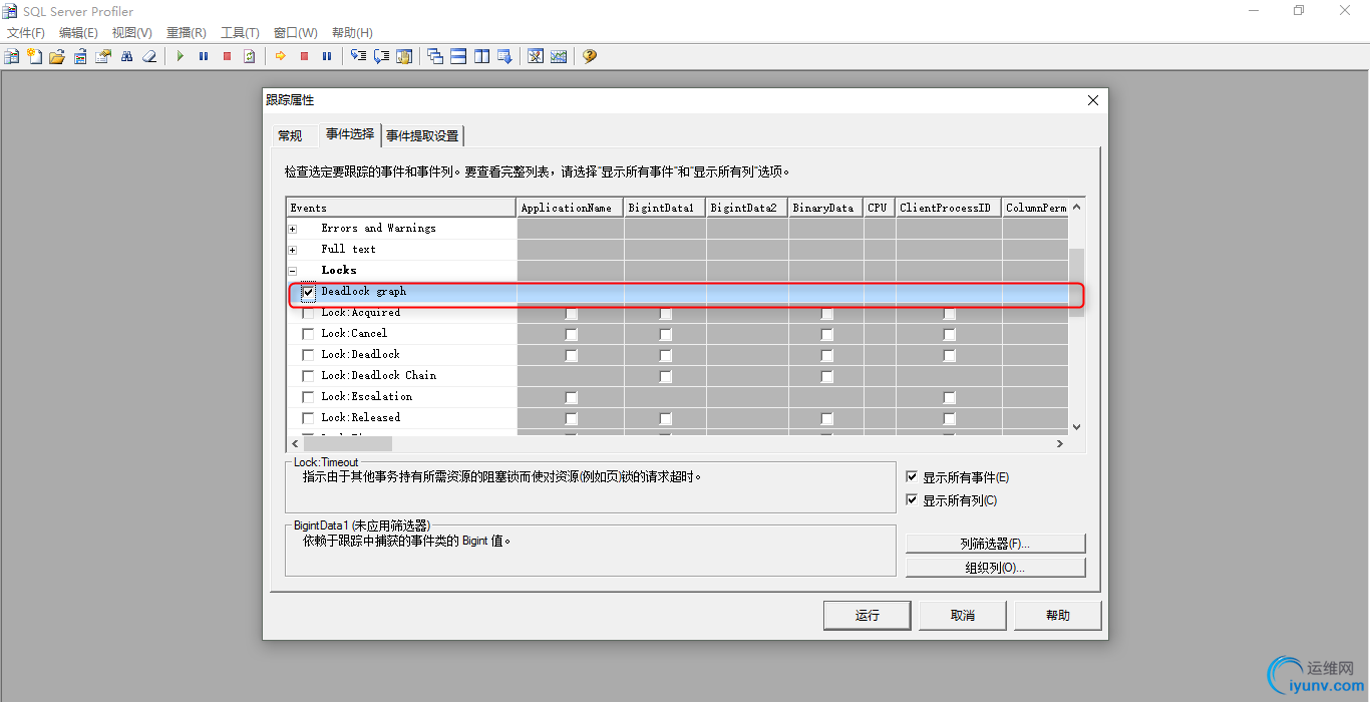Viewport: 1370px width, 702px height.
Task: Open the 视图(V) menu
Action: (132, 33)
